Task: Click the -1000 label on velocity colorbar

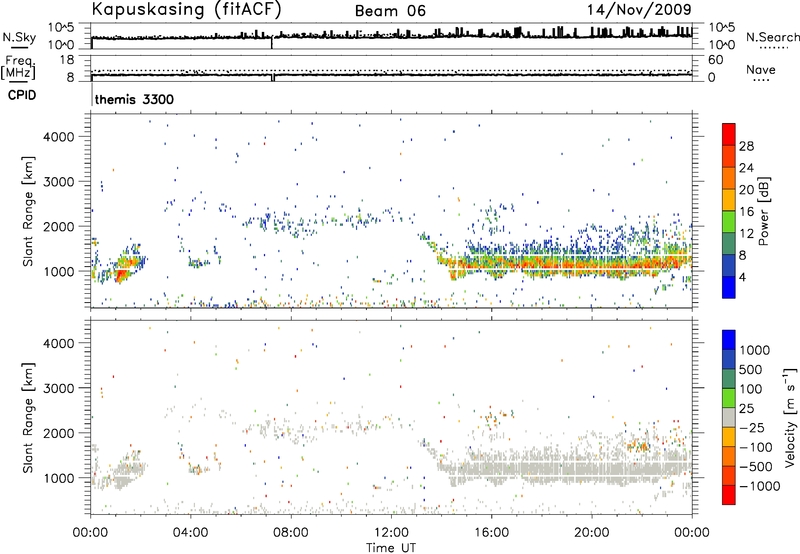Action: [x=759, y=486]
